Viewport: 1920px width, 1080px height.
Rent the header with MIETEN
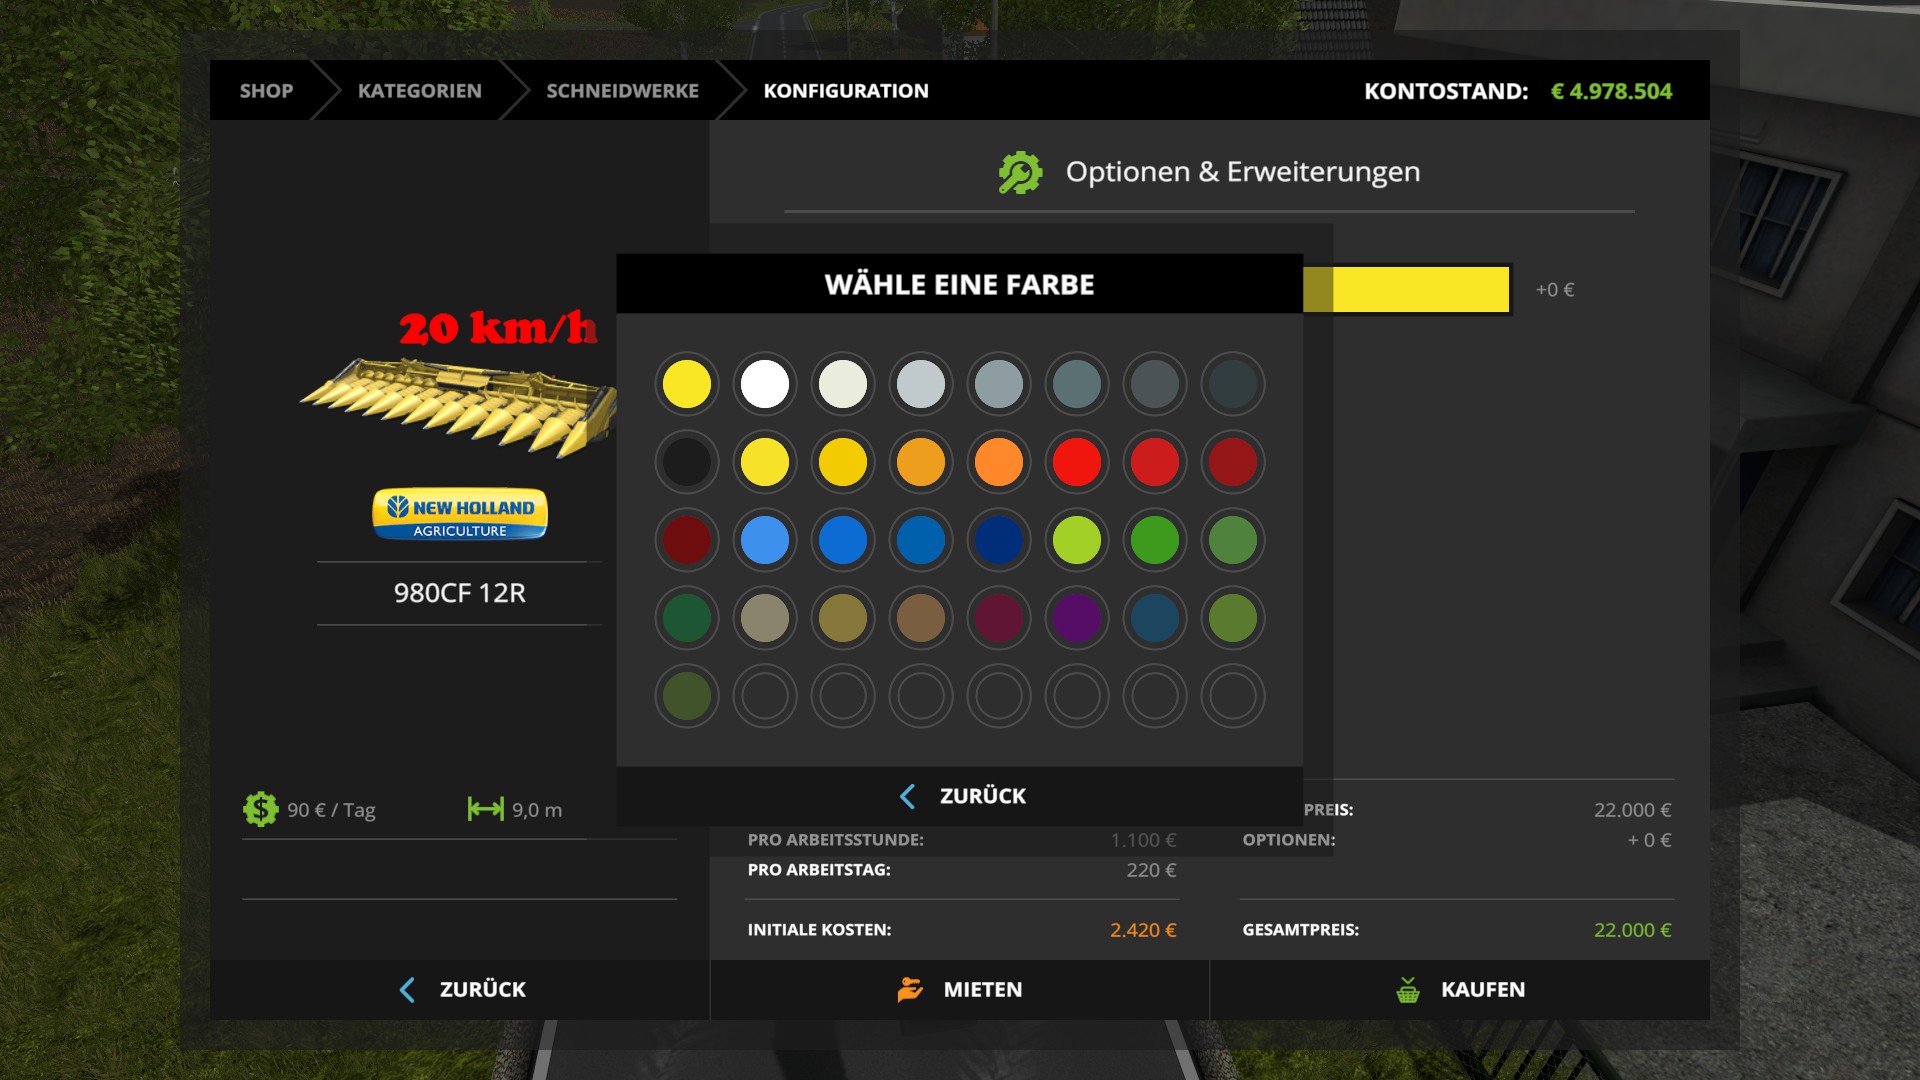point(960,990)
